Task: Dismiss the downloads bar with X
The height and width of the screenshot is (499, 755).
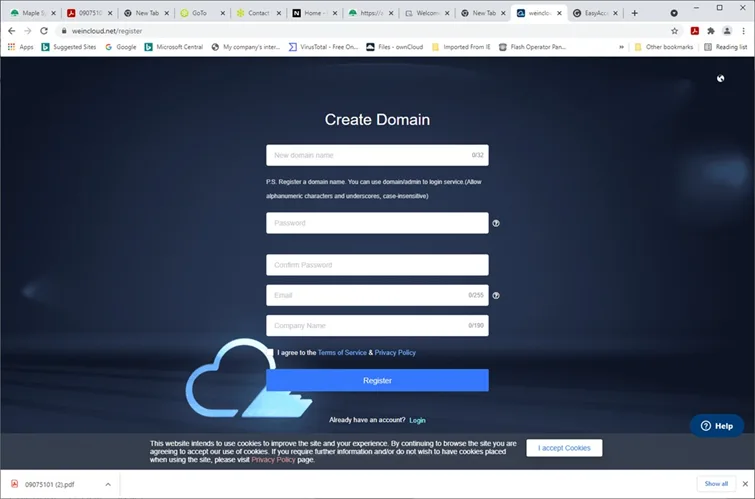Action: [x=745, y=484]
